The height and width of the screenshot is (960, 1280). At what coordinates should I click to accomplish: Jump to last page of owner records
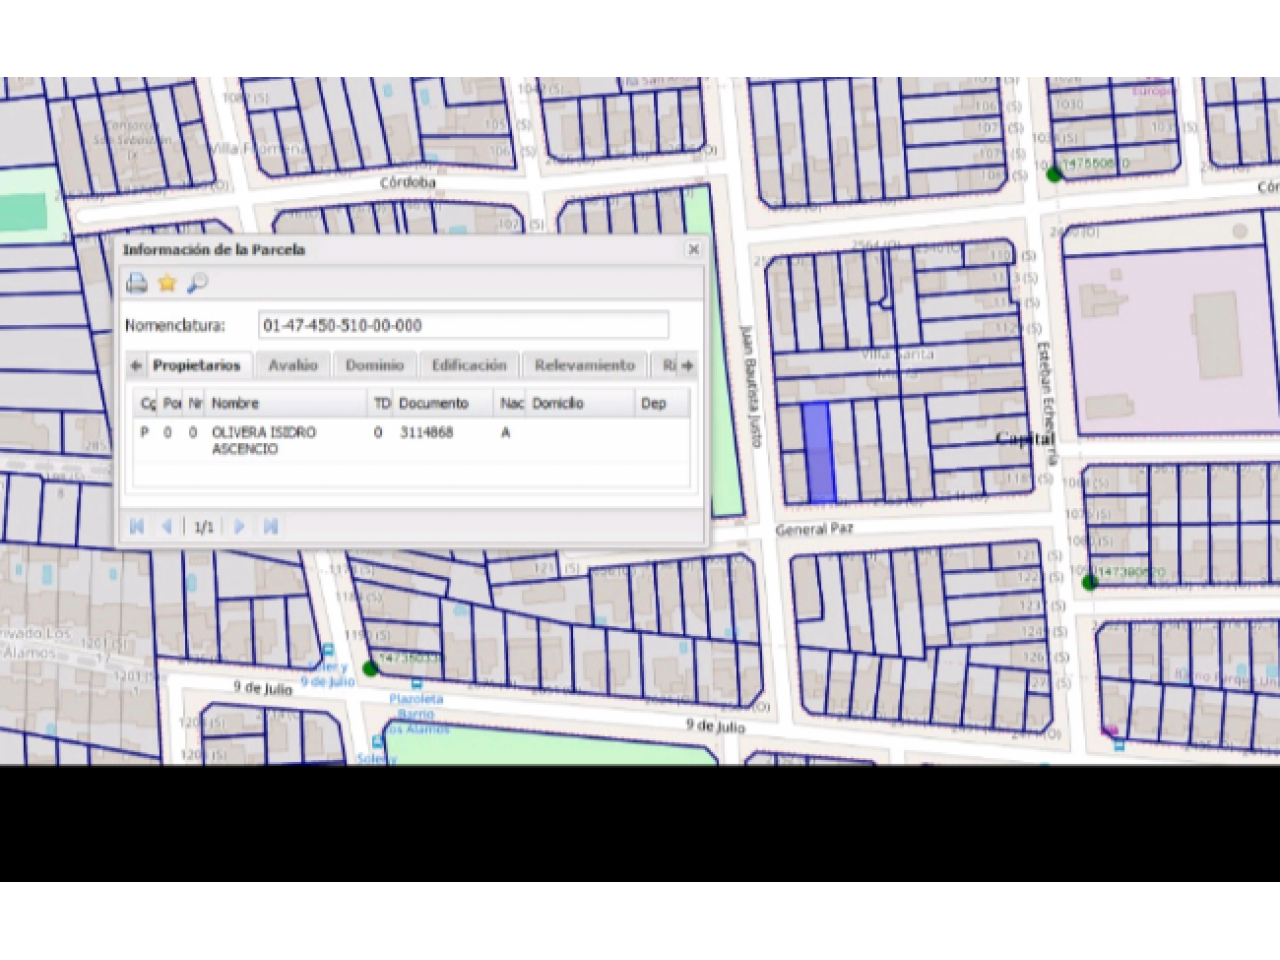[x=270, y=526]
